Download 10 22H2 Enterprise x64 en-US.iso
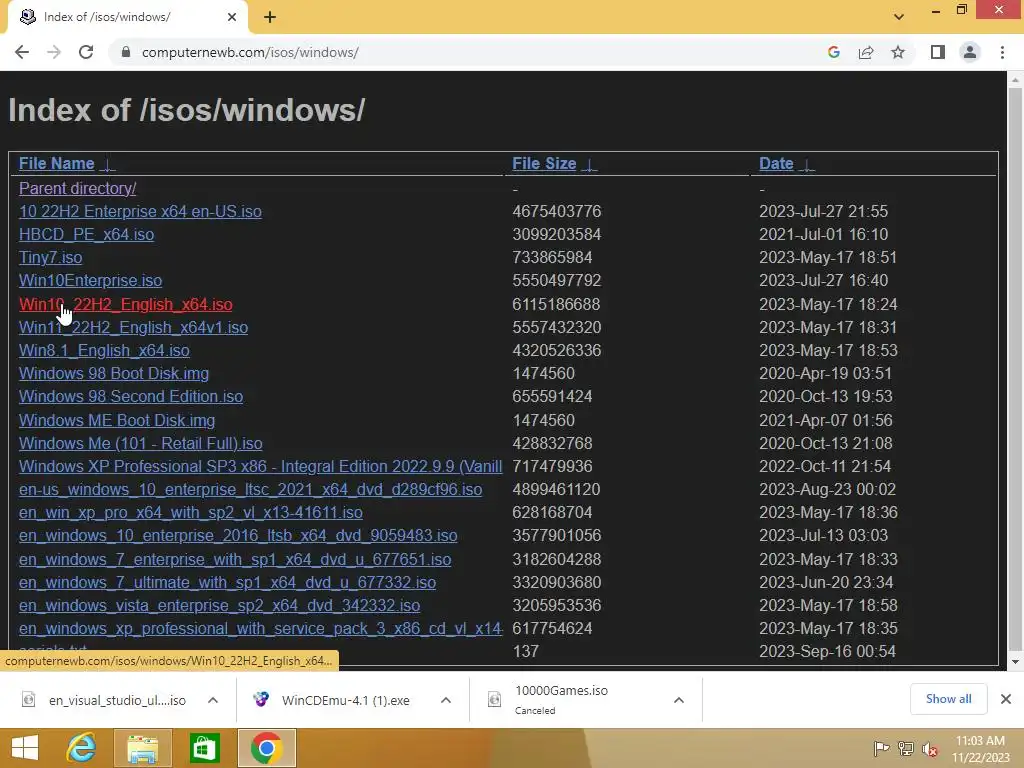Viewport: 1024px width, 768px height. (x=140, y=212)
